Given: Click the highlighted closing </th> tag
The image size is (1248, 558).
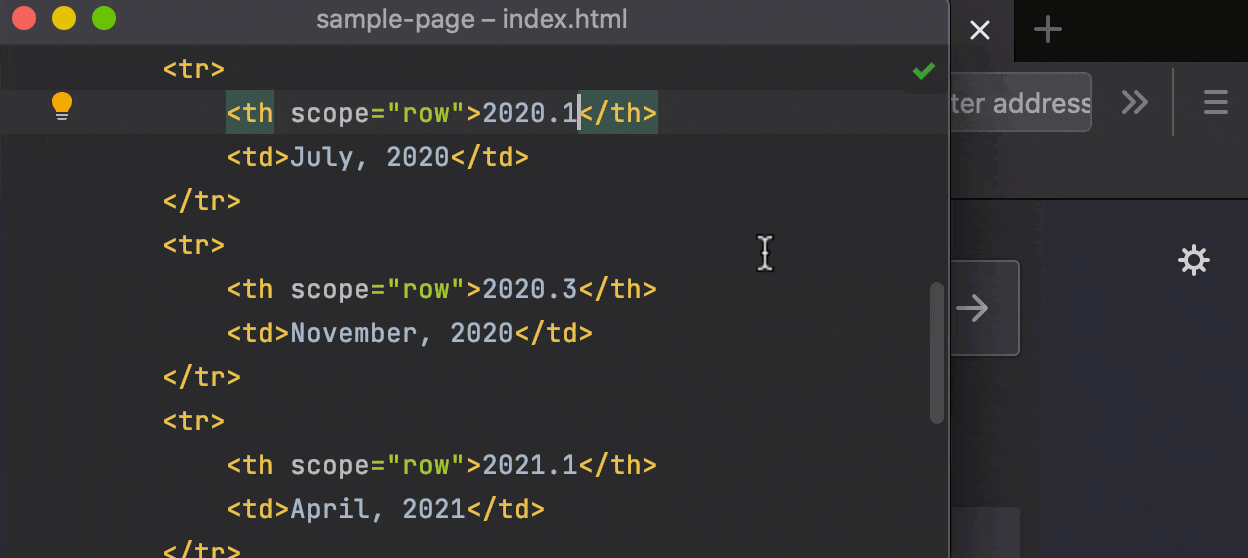Looking at the screenshot, I should coord(619,113).
